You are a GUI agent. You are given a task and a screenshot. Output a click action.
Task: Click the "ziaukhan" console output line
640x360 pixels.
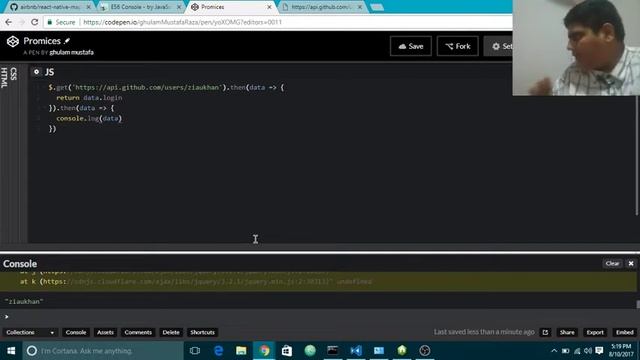point(24,302)
